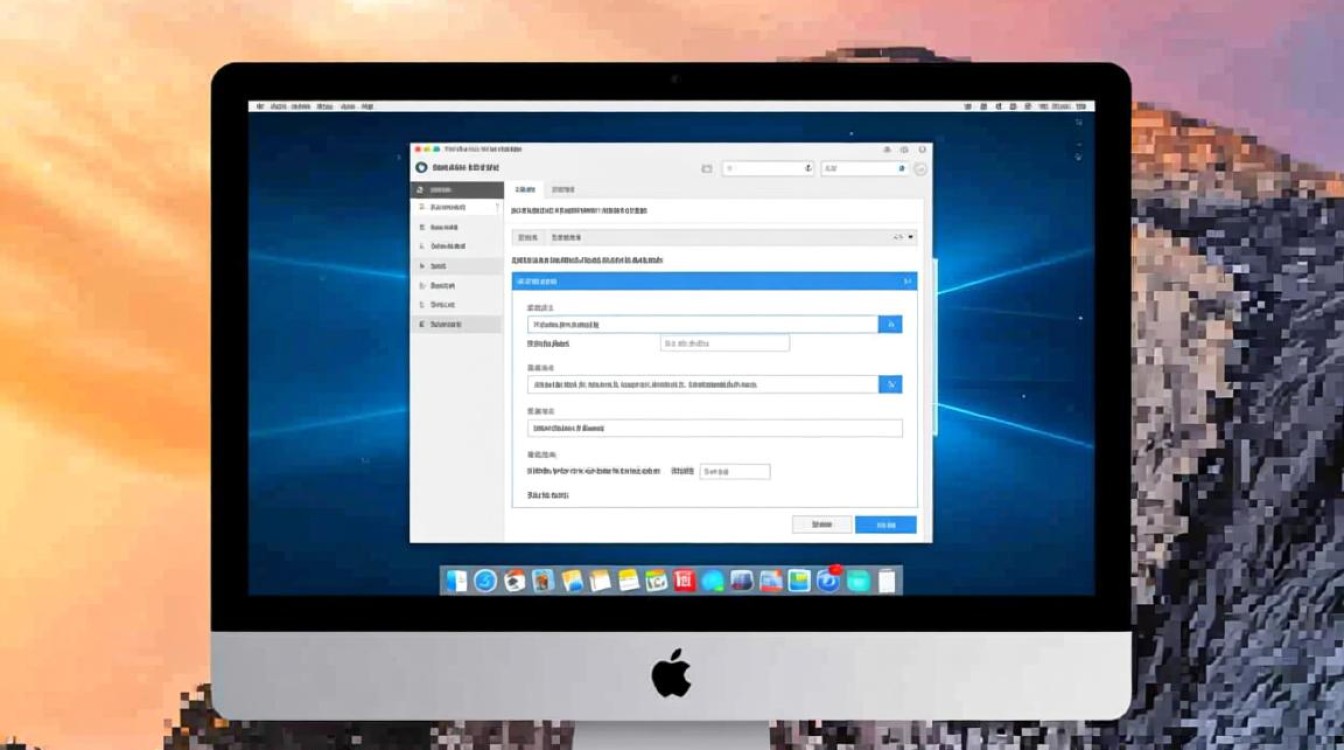Image resolution: width=1344 pixels, height=750 pixels.
Task: Click the folder icon in window toolbar
Action: (707, 169)
